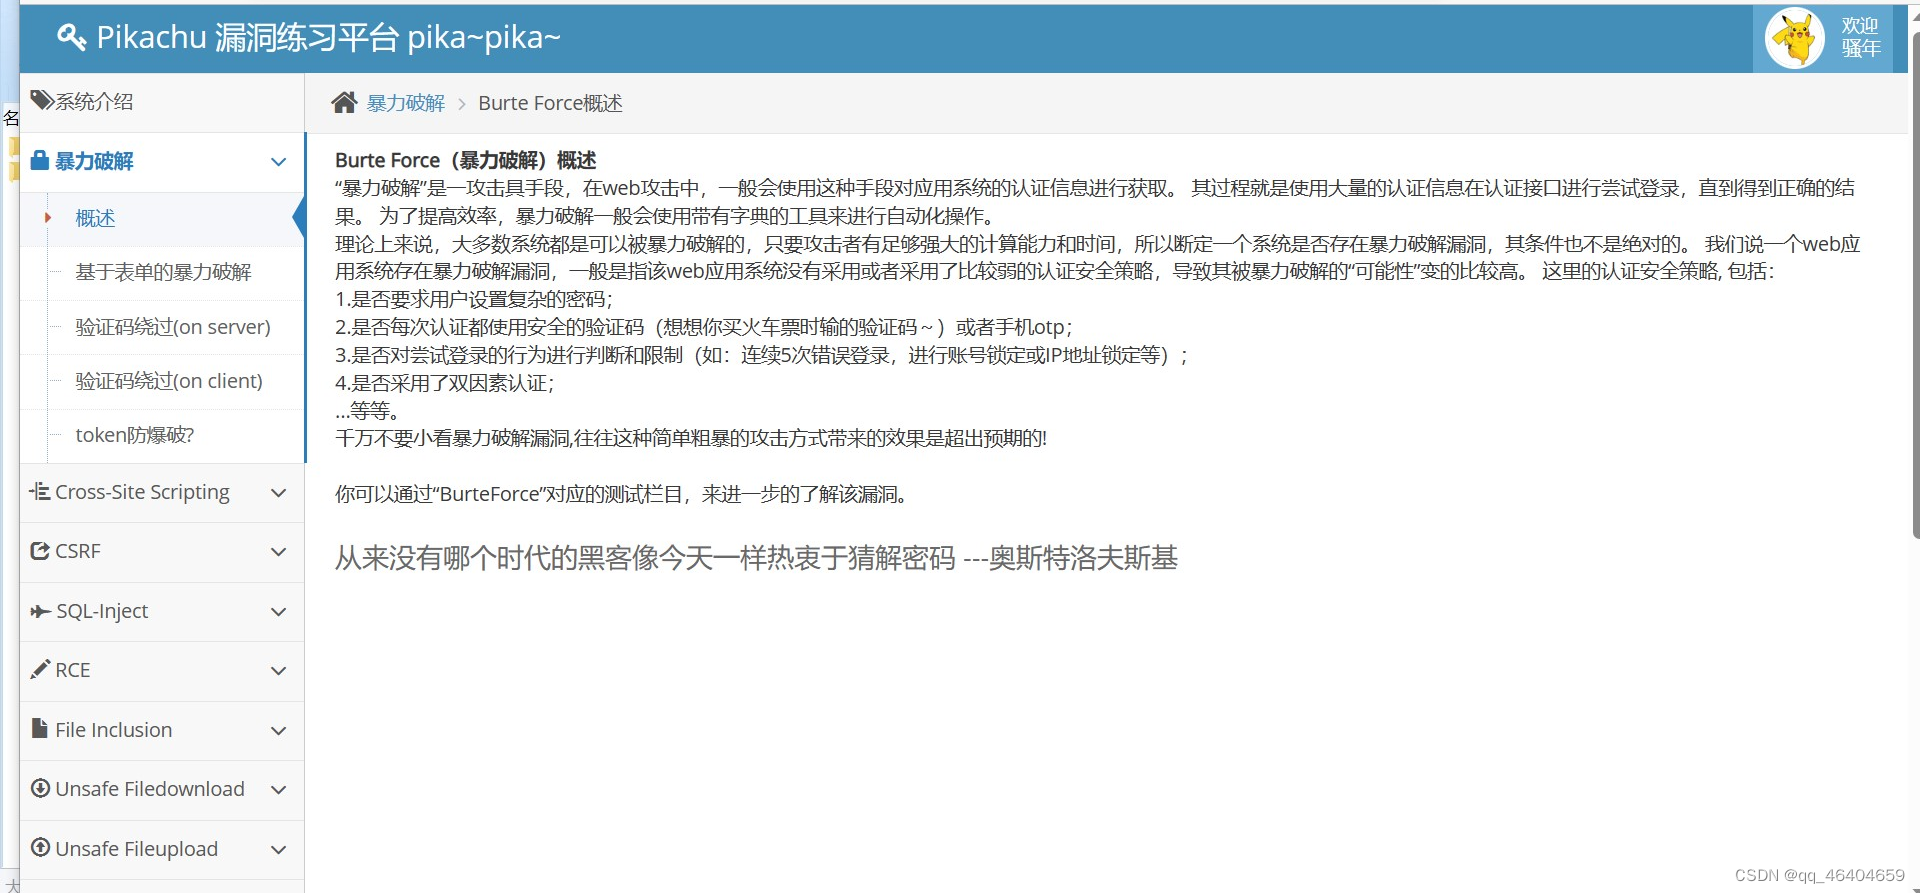The width and height of the screenshot is (1920, 893).
Task: Click the Unsafe Fileupload upload icon
Action: [x=40, y=847]
